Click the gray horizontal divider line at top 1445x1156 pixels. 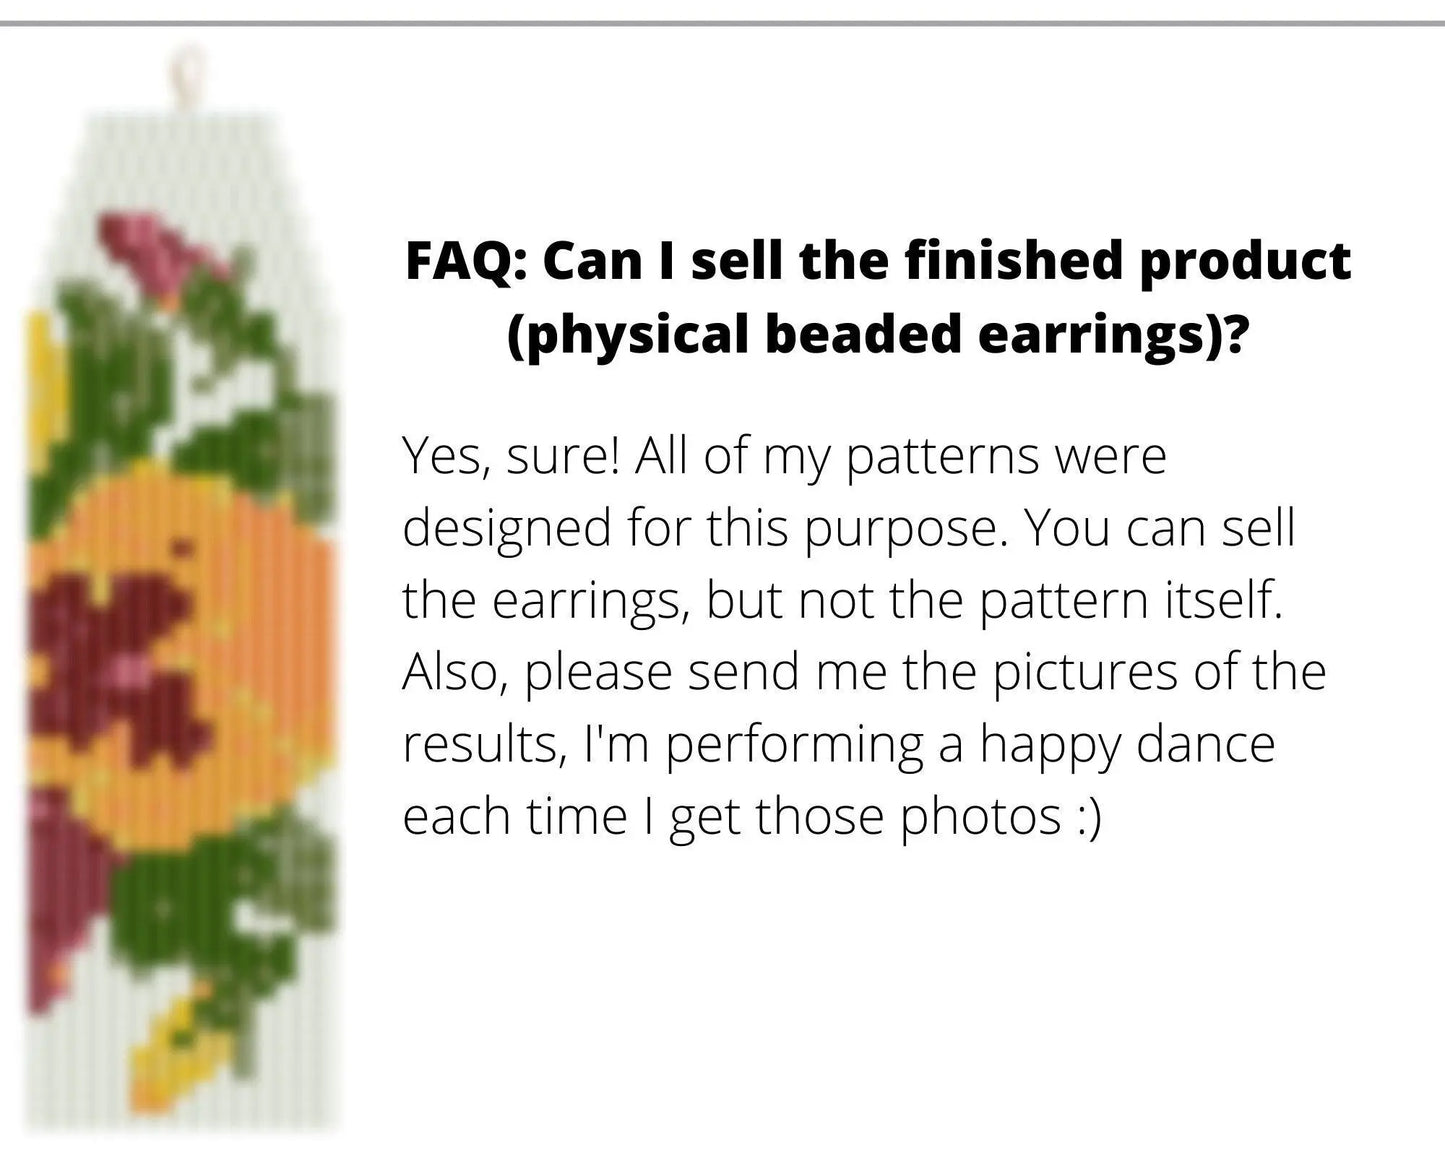(x=722, y=23)
